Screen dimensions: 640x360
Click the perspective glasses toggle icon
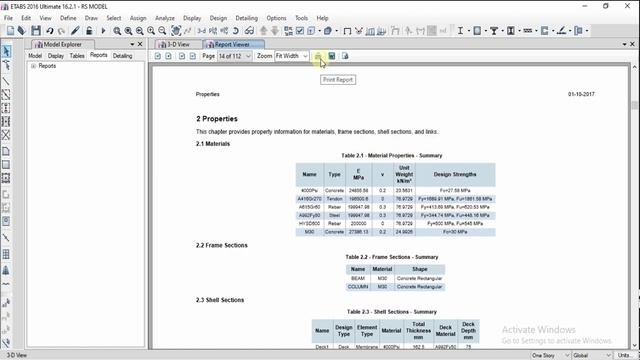tap(249, 31)
